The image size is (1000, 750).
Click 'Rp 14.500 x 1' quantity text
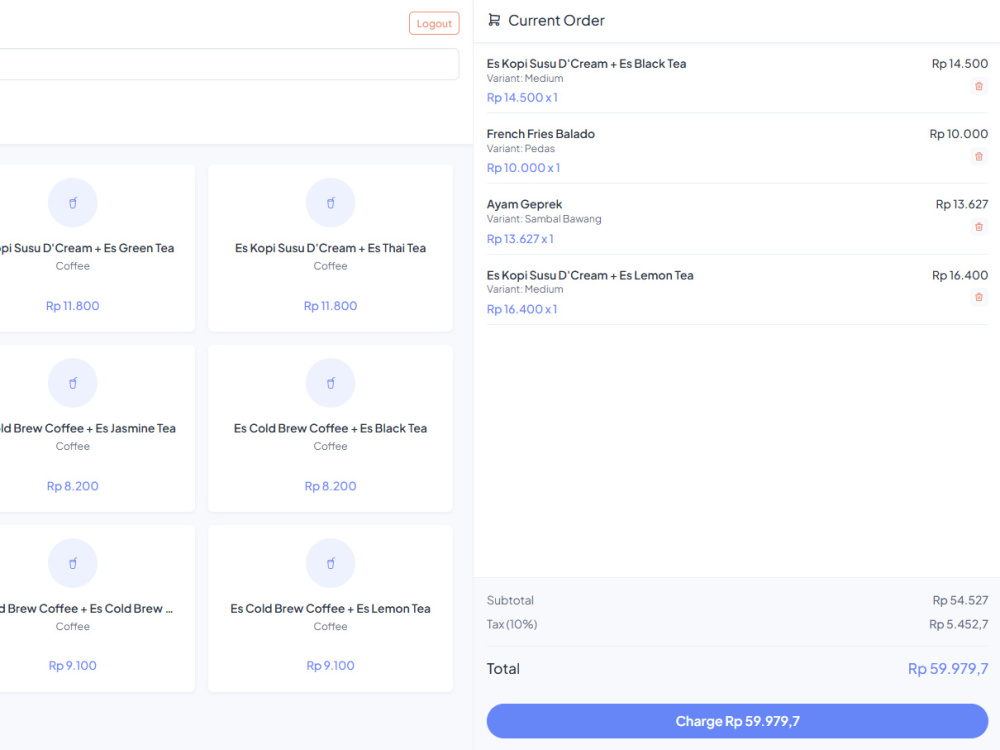[522, 98]
